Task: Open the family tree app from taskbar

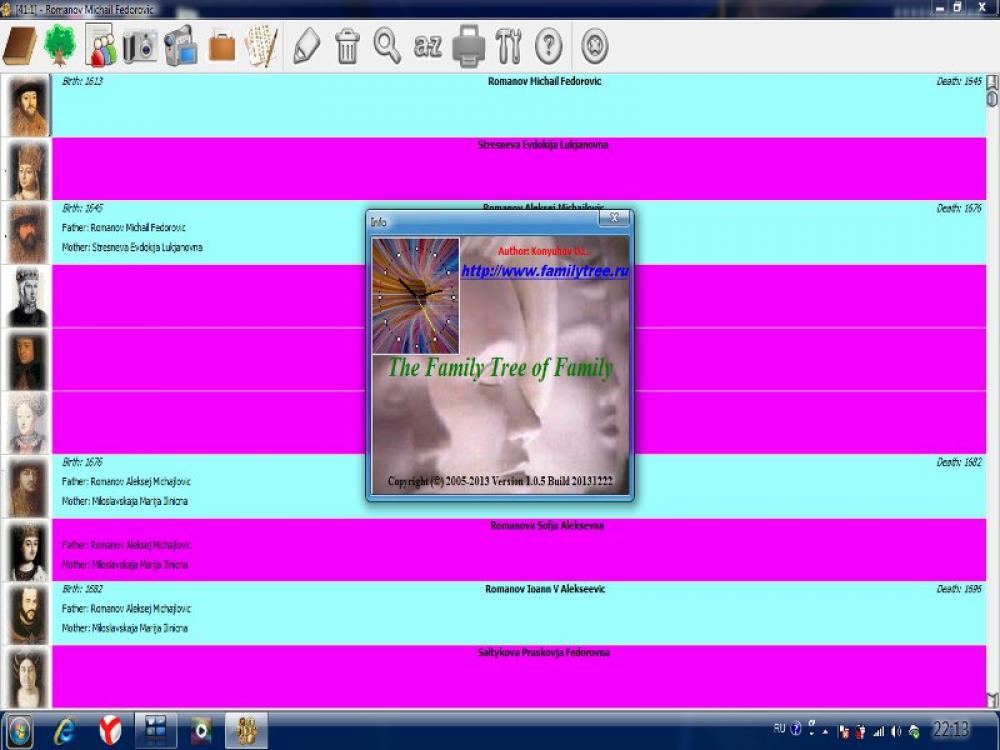Action: (245, 731)
